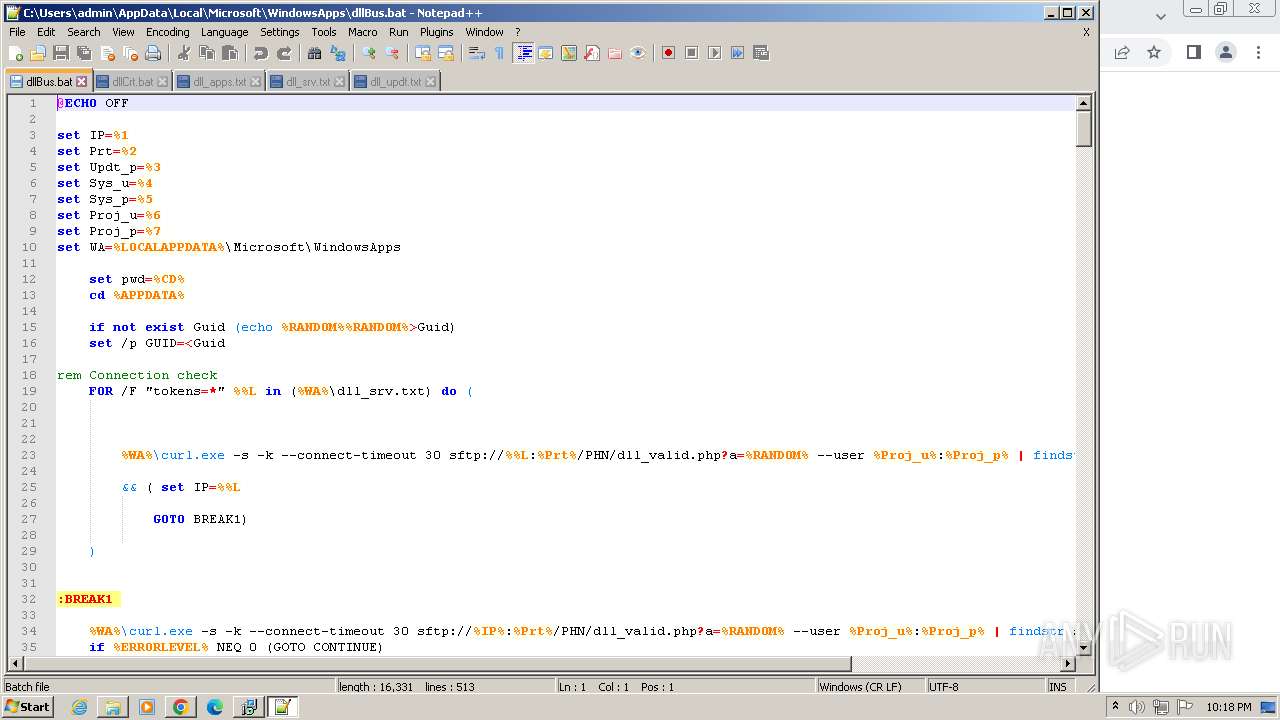Run macro multiple times icon
The height and width of the screenshot is (720, 1280).
click(737, 53)
